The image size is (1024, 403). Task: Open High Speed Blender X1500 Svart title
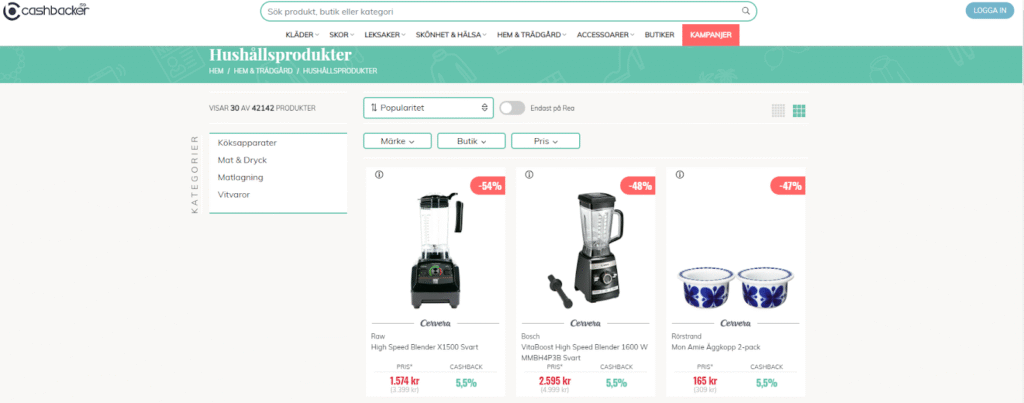pos(424,347)
